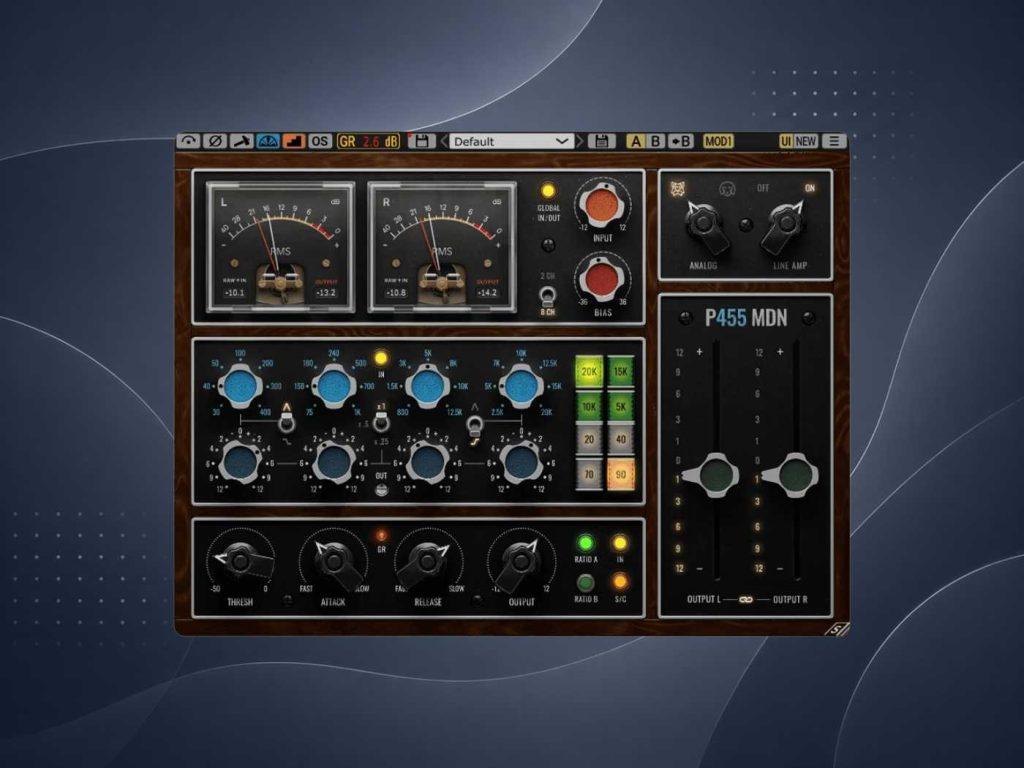Screen dimensions: 1024x768
Task: Flip the high band bell/shelf switch
Action: coord(475,428)
